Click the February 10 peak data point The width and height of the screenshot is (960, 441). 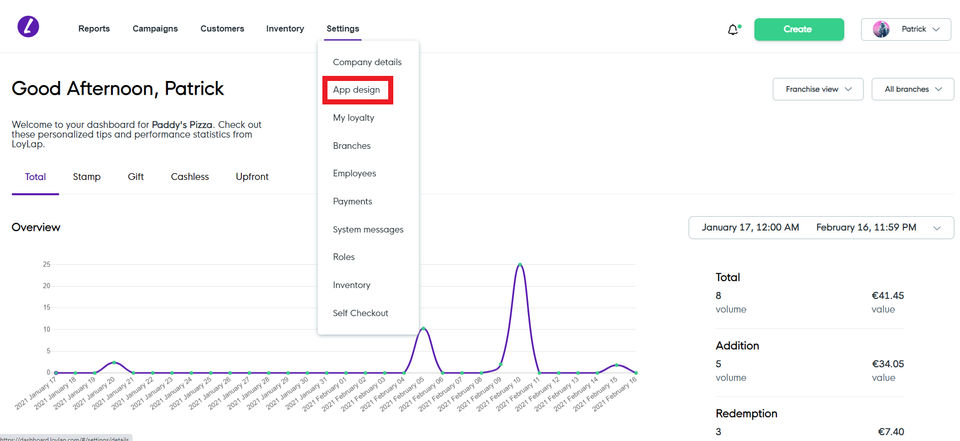pyautogui.click(x=520, y=265)
